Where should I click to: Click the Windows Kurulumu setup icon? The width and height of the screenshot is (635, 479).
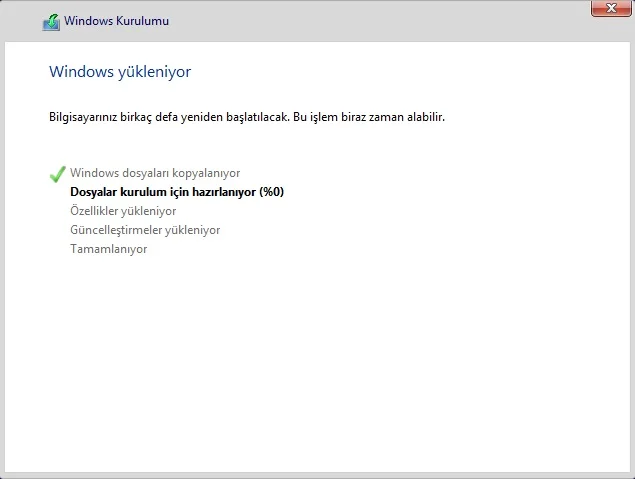(51, 21)
